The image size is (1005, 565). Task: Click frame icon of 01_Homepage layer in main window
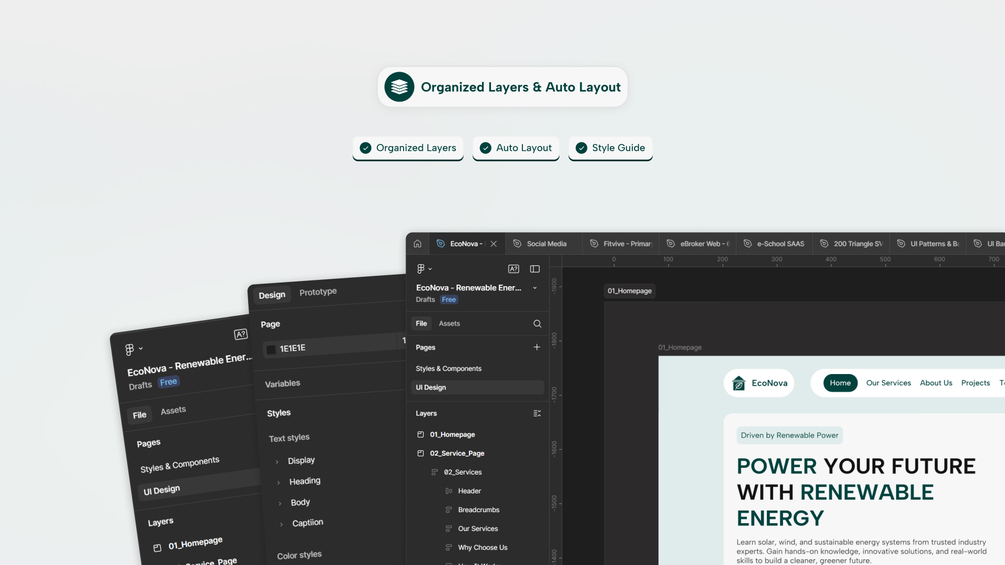(x=420, y=434)
